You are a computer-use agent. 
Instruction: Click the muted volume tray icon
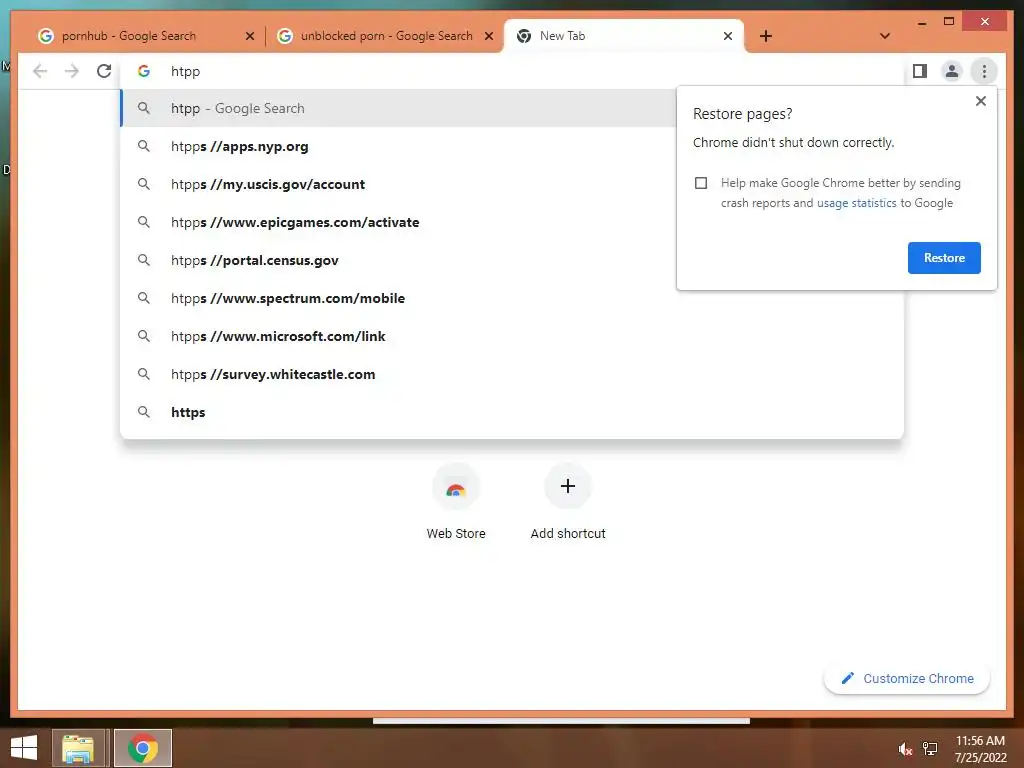coord(904,749)
